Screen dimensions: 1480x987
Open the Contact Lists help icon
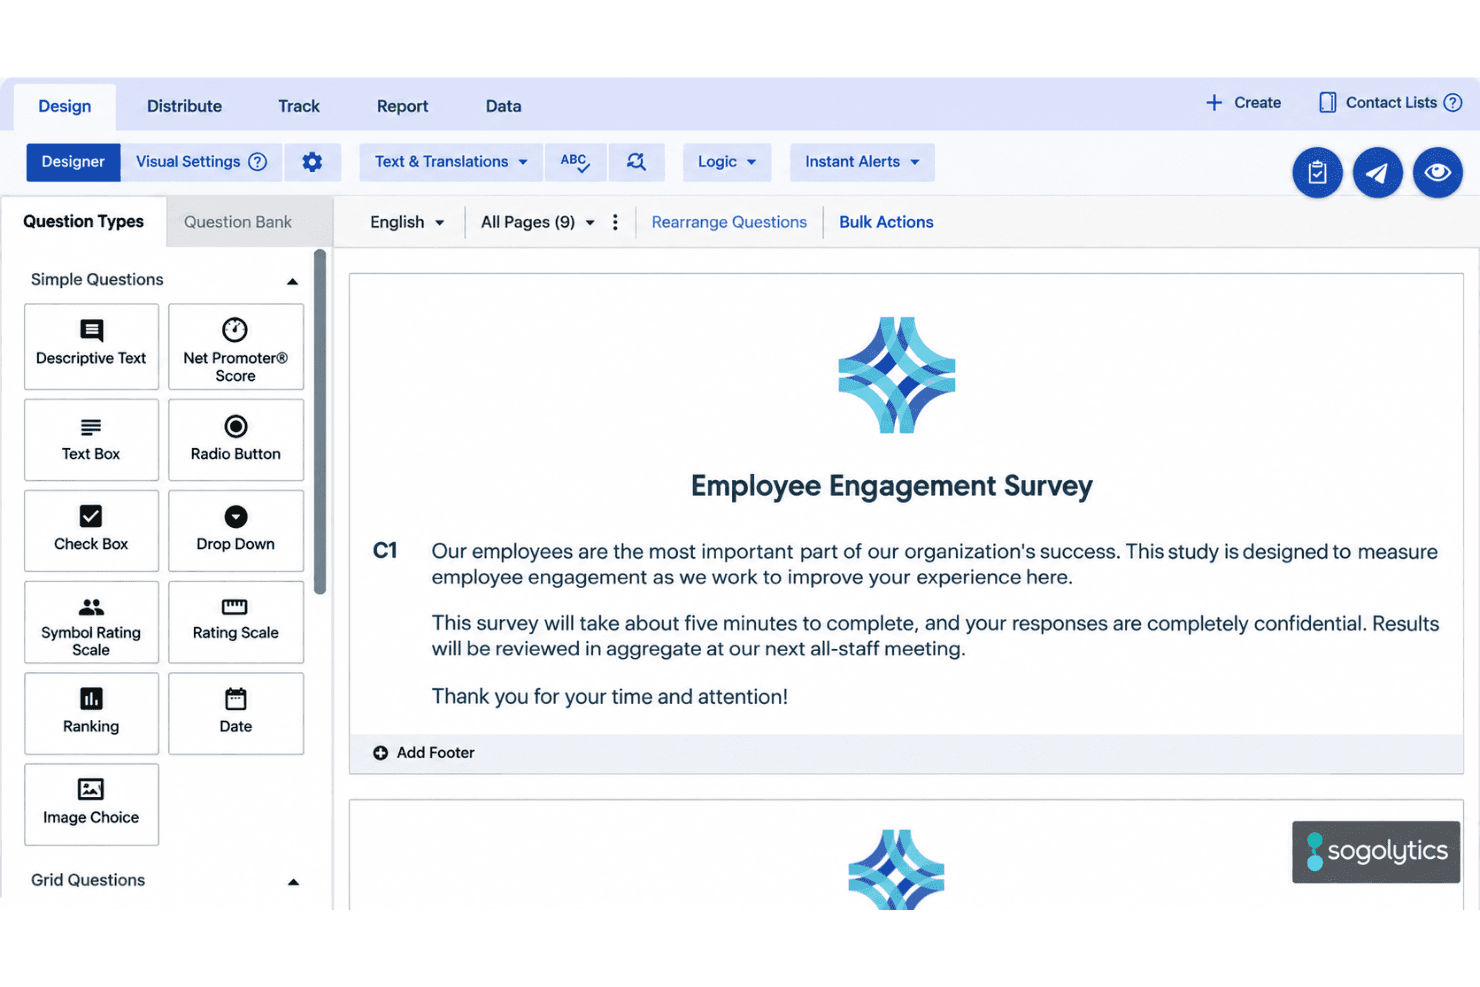1453,103
